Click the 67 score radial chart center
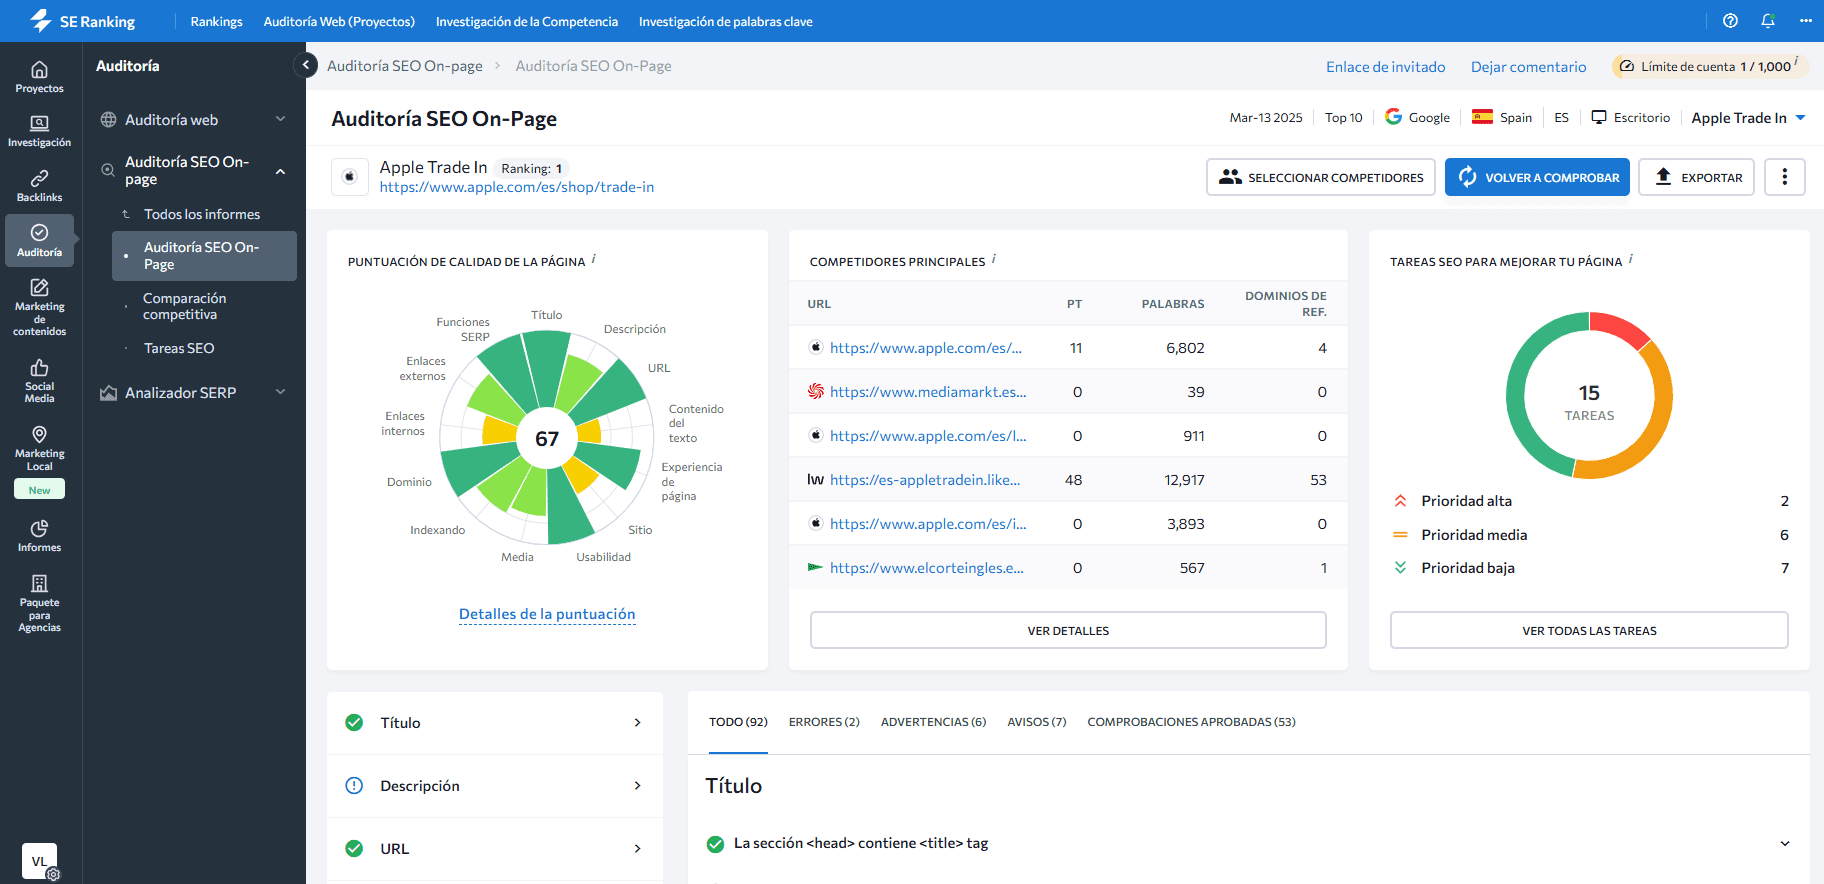The image size is (1824, 884). (547, 439)
